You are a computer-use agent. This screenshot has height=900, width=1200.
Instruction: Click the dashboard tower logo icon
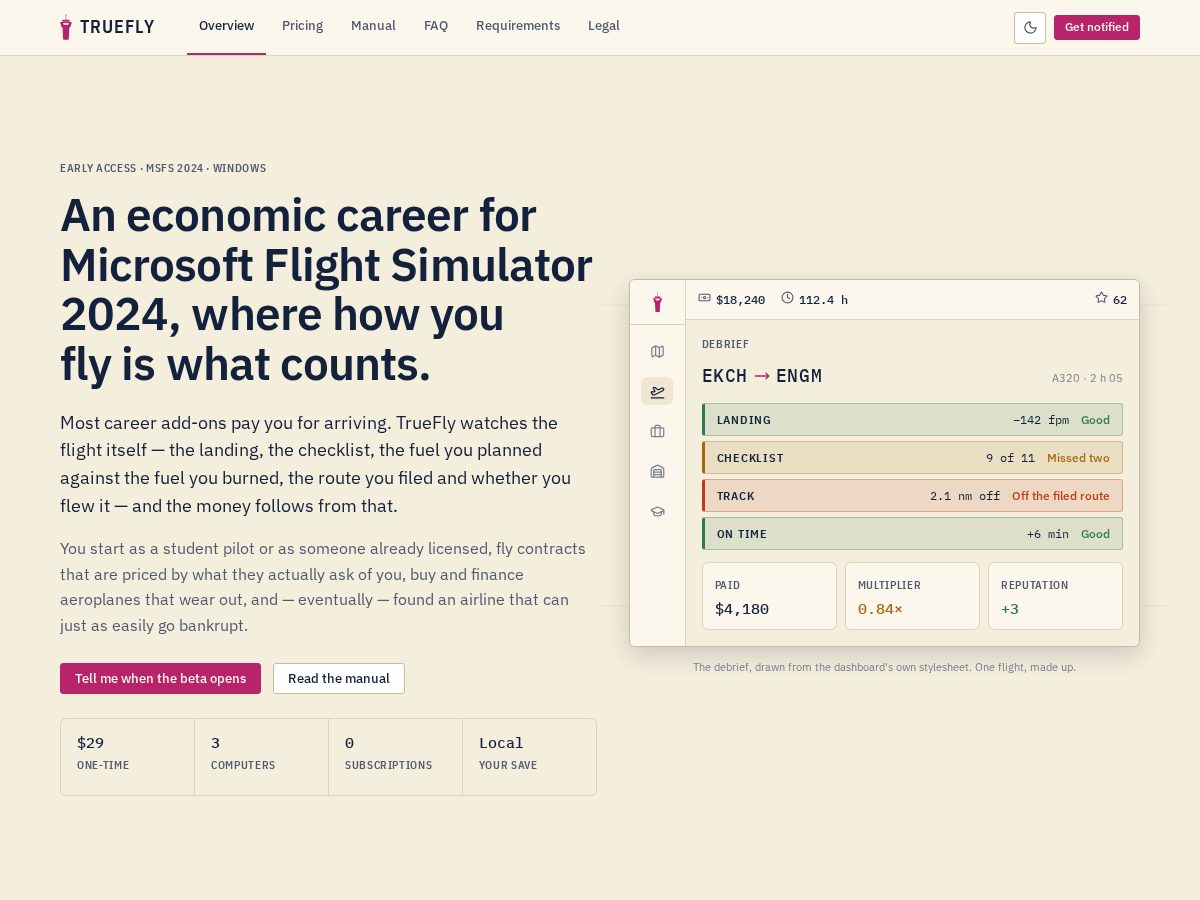657,302
